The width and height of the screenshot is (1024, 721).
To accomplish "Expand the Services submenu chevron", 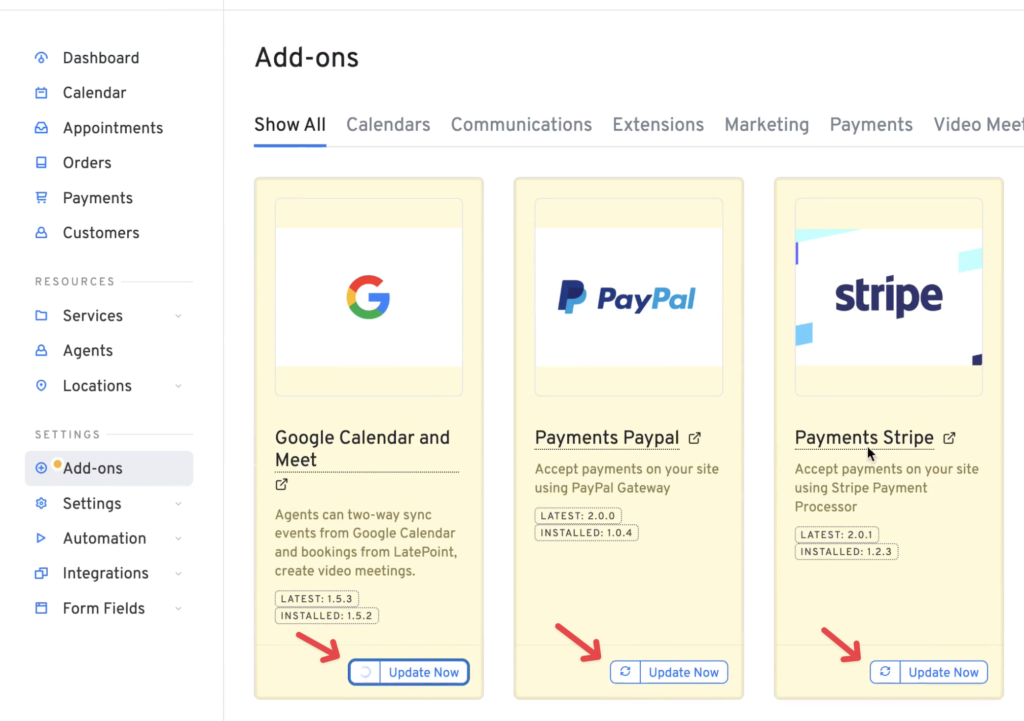I will click(x=178, y=316).
